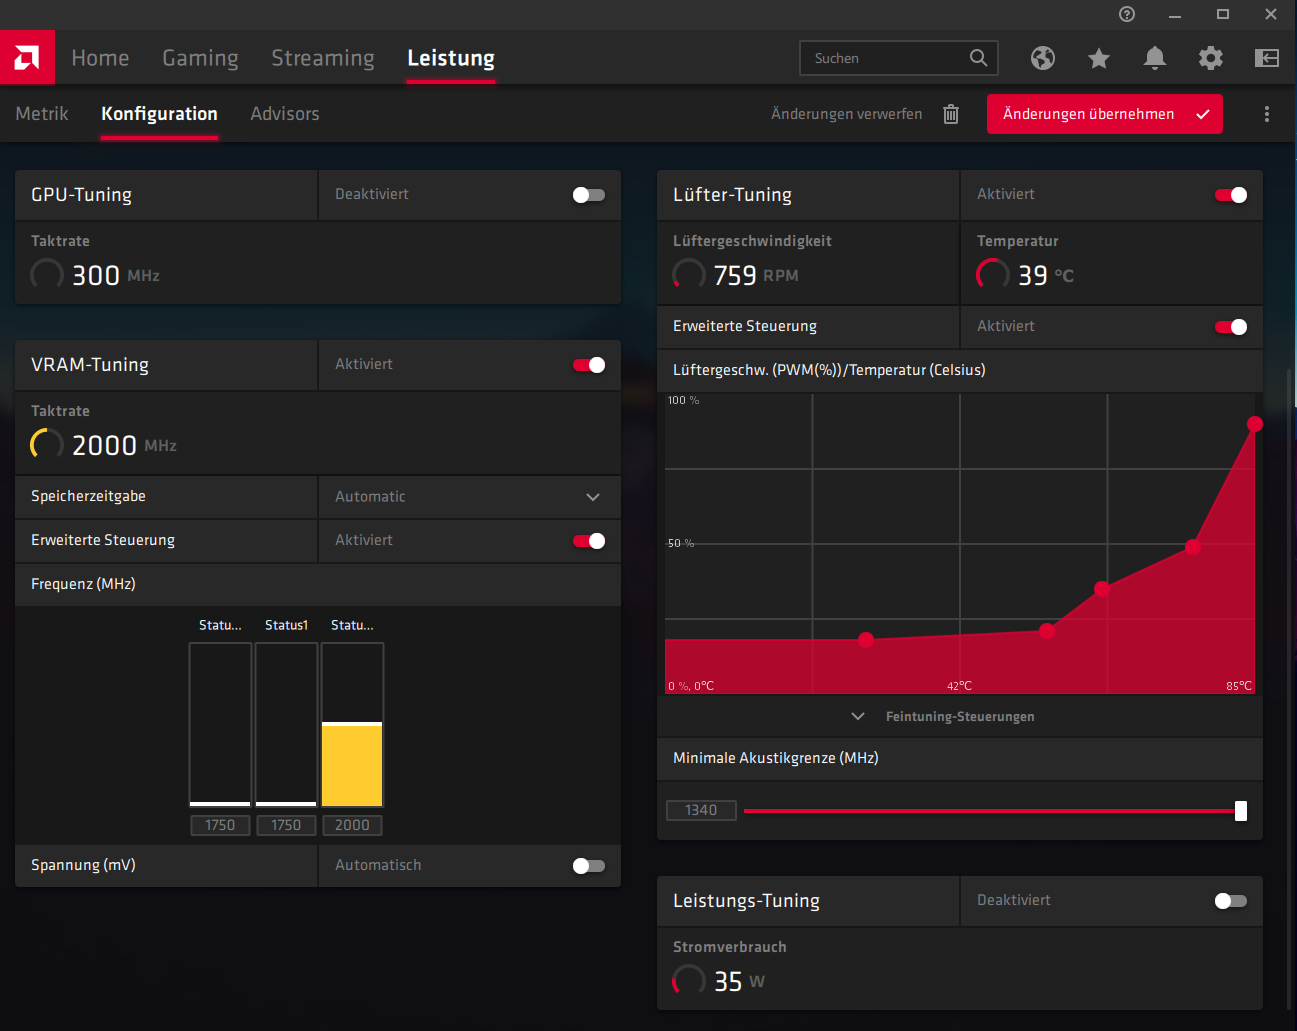The image size is (1297, 1031).
Task: Click the Minimale Akustikgrenze slider handle
Action: pos(1241,811)
